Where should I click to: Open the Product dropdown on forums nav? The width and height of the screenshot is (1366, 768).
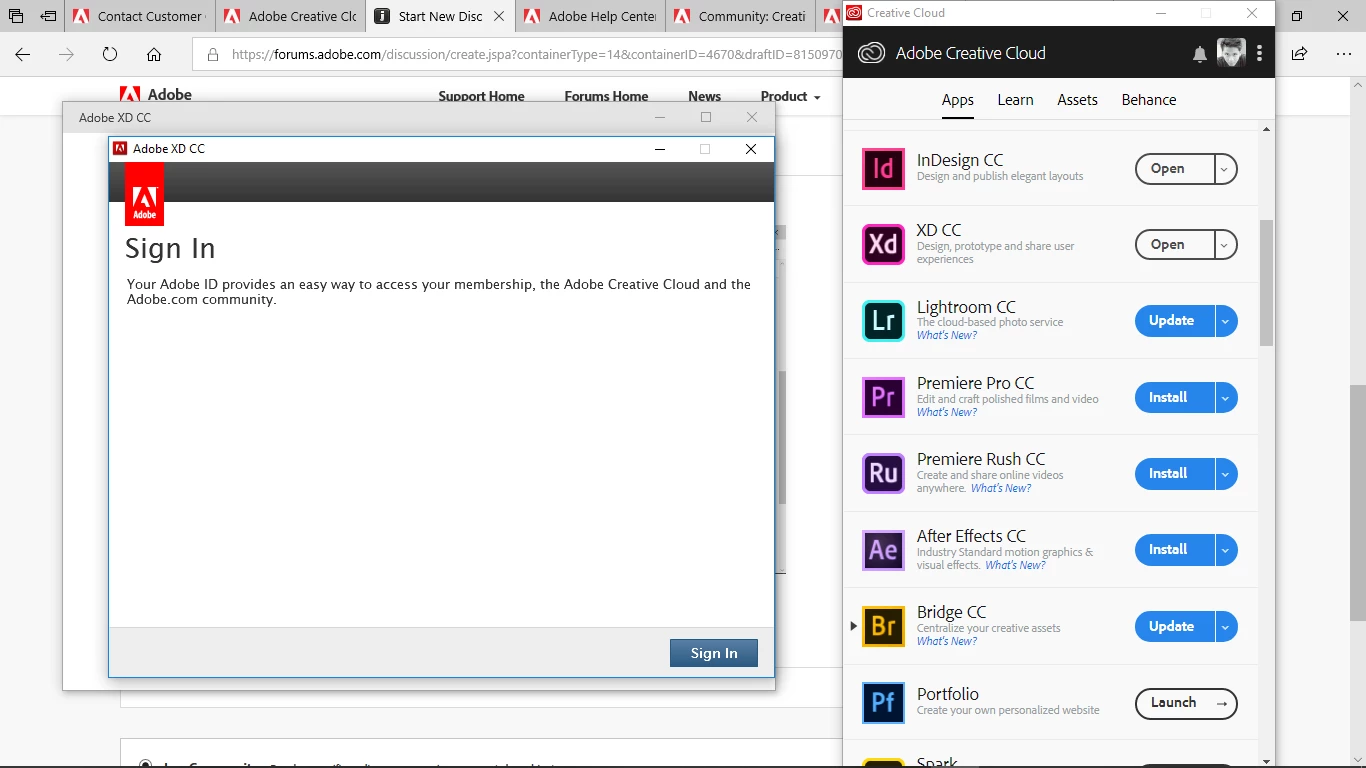coord(790,97)
